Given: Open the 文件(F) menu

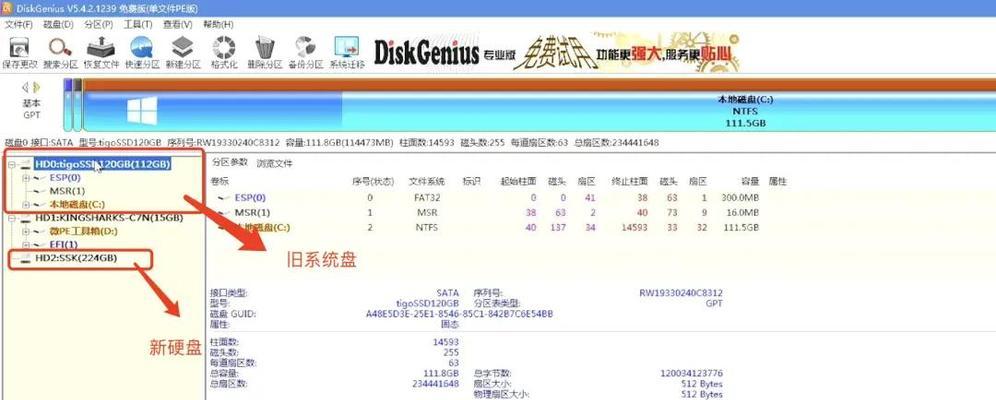Looking at the screenshot, I should (x=18, y=24).
